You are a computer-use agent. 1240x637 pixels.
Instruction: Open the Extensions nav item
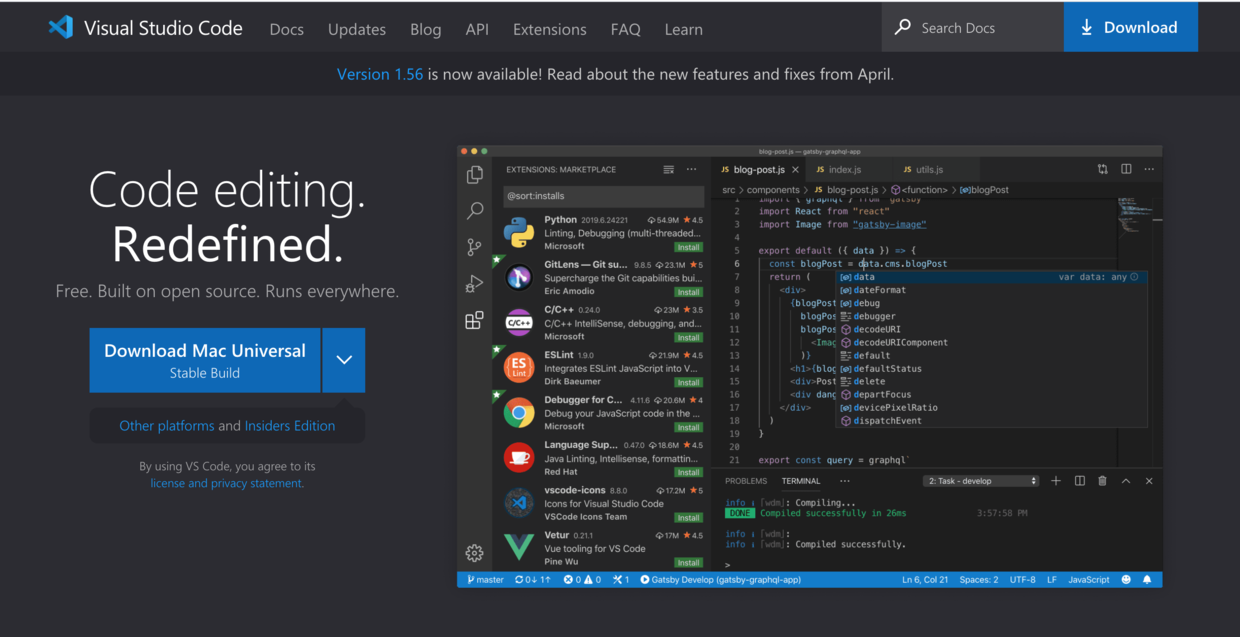coord(550,29)
